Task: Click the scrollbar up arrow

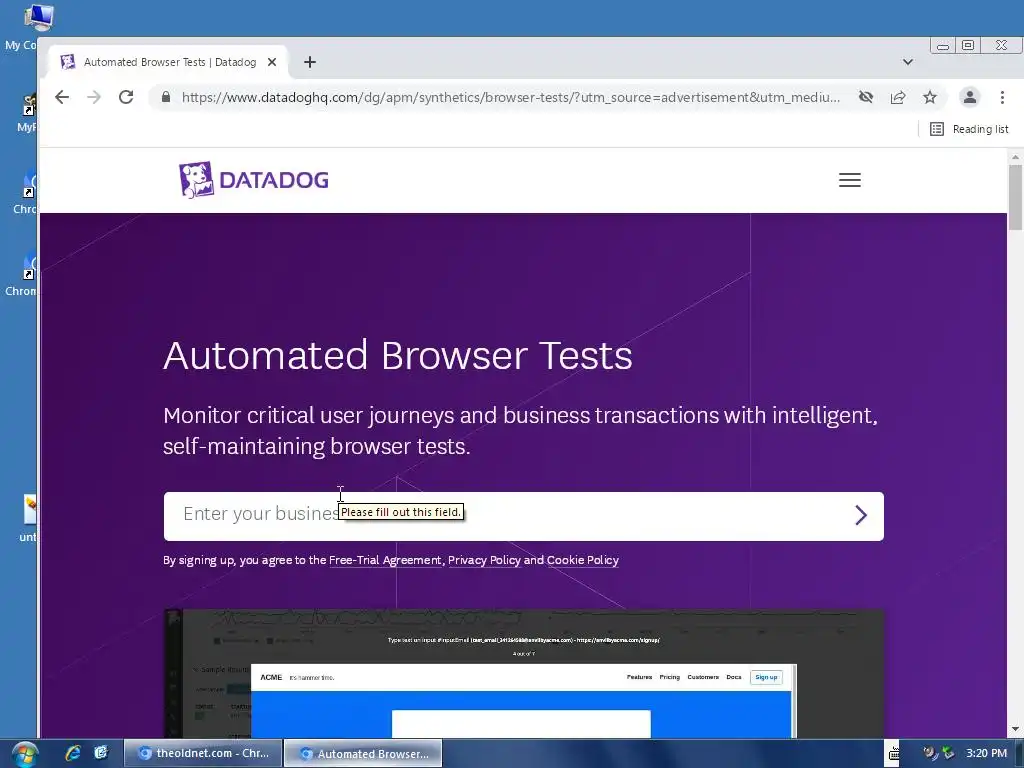Action: (1015, 157)
